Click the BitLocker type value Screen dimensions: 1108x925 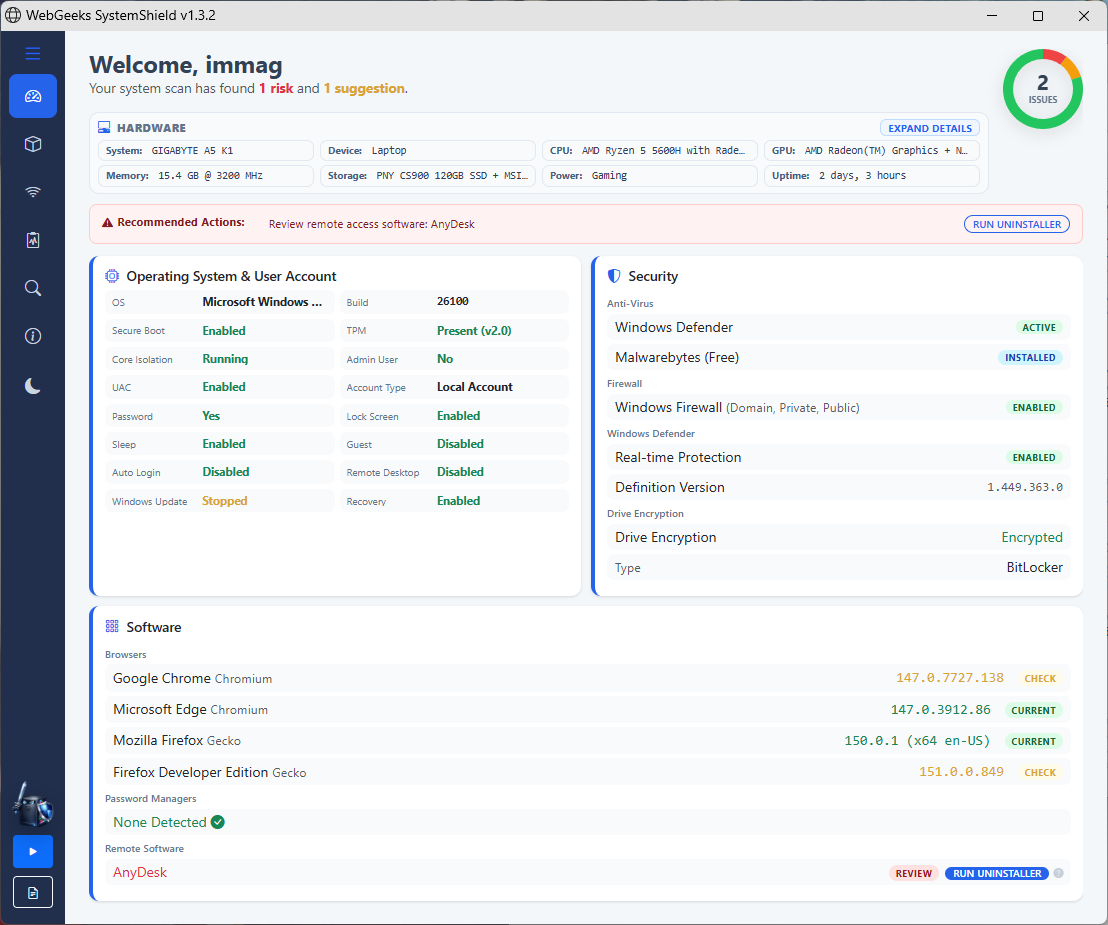point(1035,567)
